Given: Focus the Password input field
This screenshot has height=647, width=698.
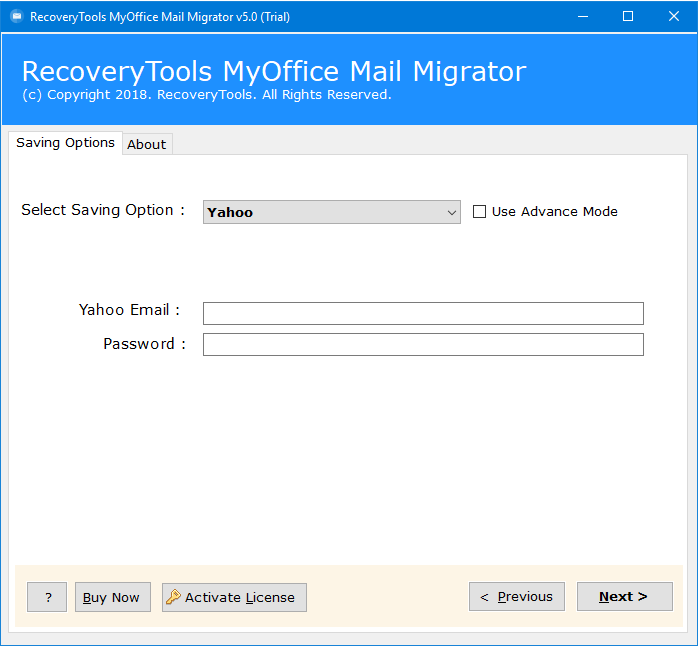Looking at the screenshot, I should coord(423,345).
